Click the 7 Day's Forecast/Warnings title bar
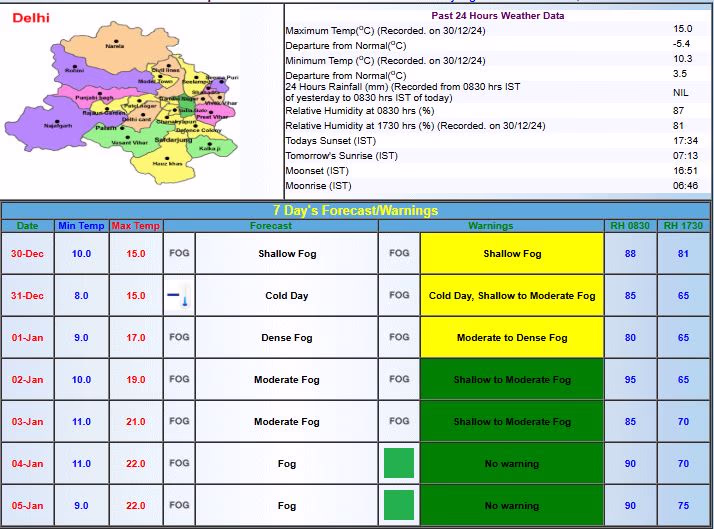714x529 pixels. click(x=356, y=211)
